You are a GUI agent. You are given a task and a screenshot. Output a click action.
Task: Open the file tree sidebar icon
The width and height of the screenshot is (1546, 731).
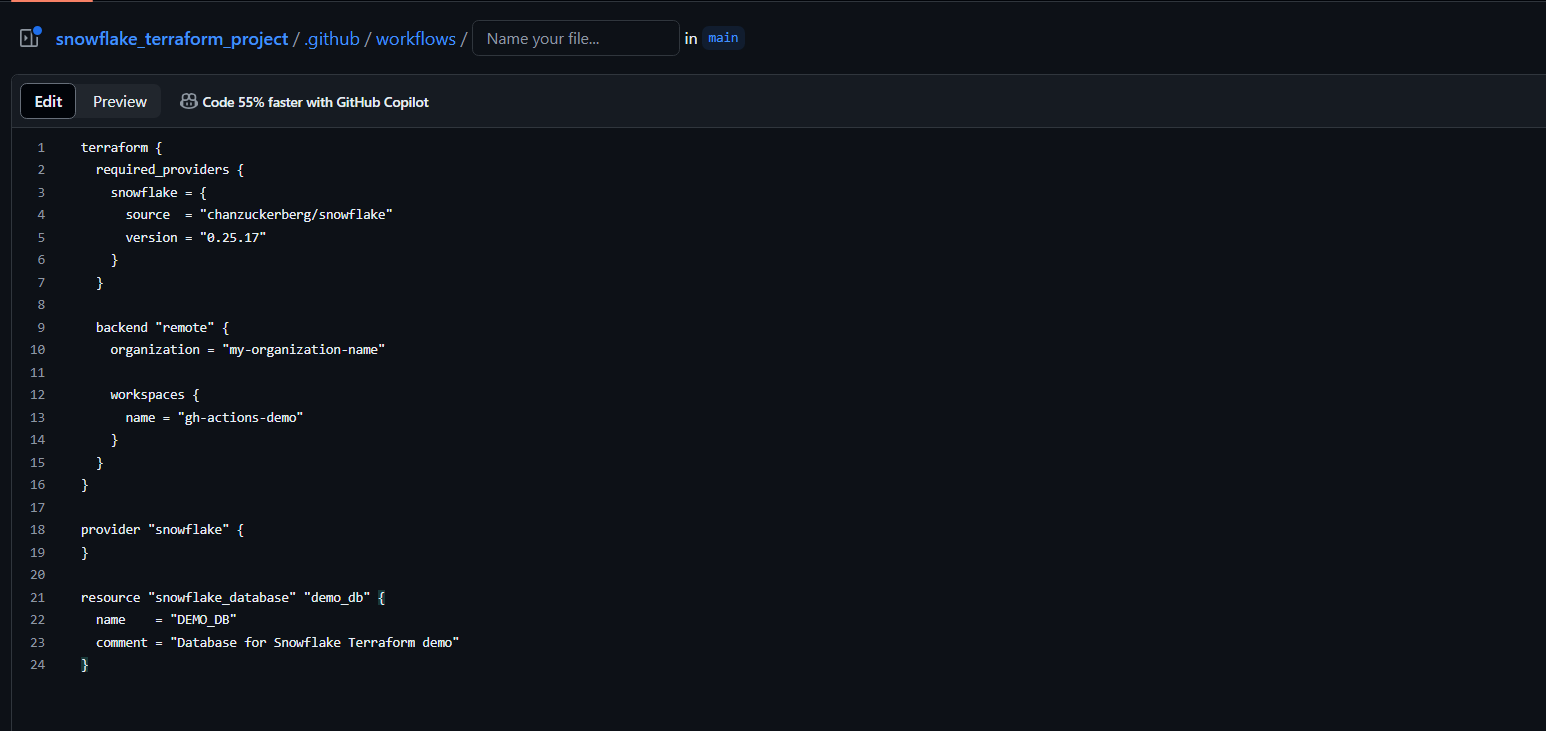pyautogui.click(x=28, y=37)
